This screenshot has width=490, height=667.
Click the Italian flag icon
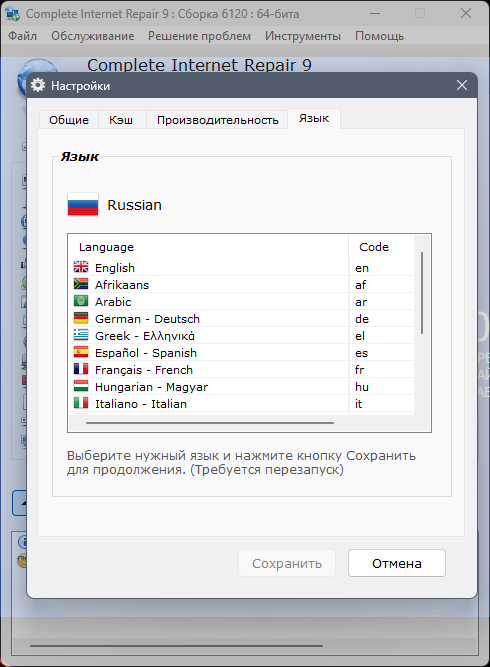[81, 403]
